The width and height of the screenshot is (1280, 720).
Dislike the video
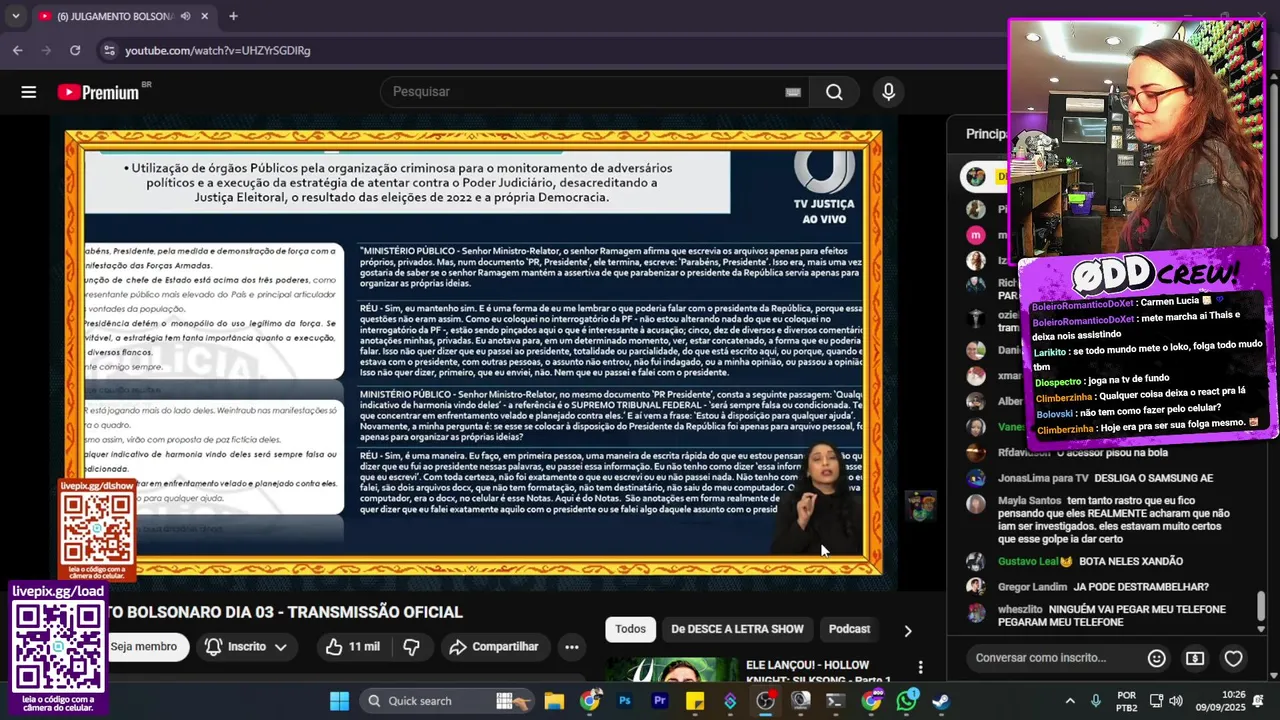411,647
